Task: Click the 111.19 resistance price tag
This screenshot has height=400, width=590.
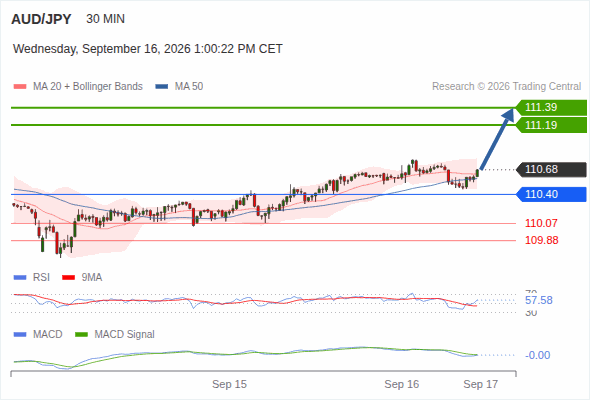Action: tap(551, 125)
